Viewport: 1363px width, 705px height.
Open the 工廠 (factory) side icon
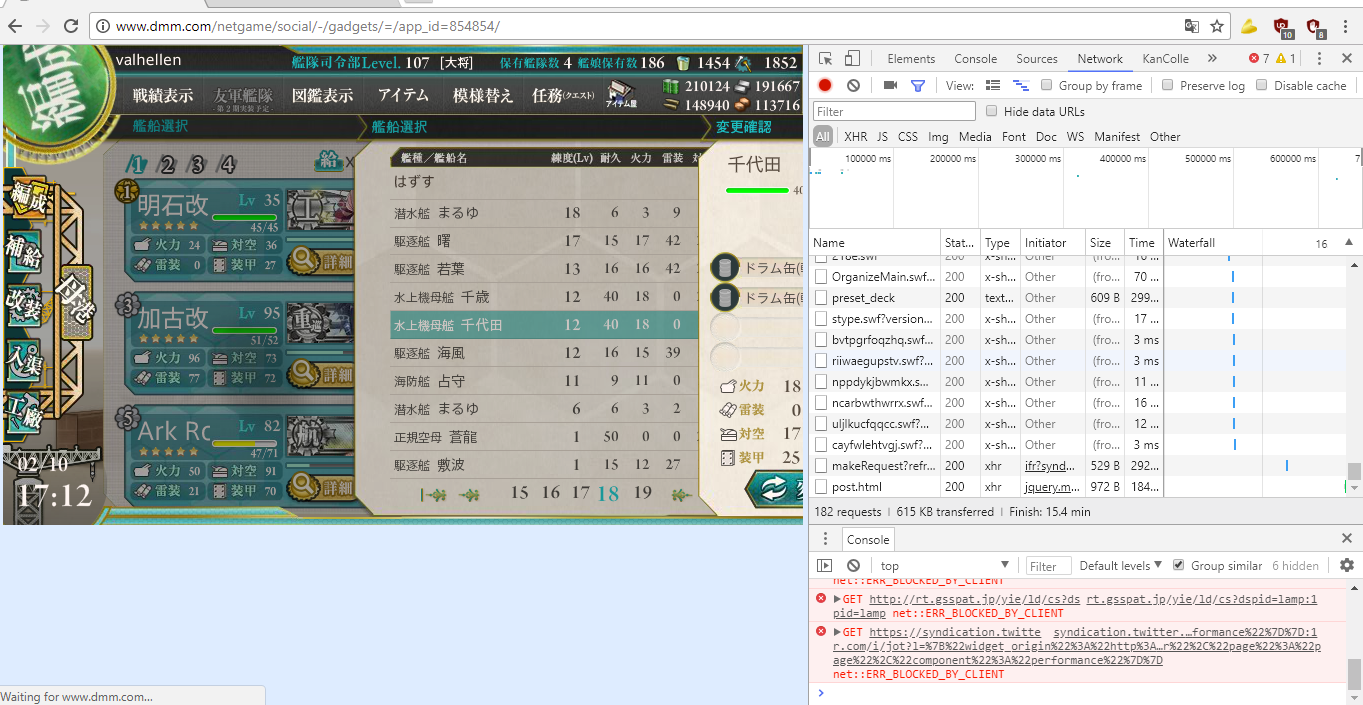[24, 414]
